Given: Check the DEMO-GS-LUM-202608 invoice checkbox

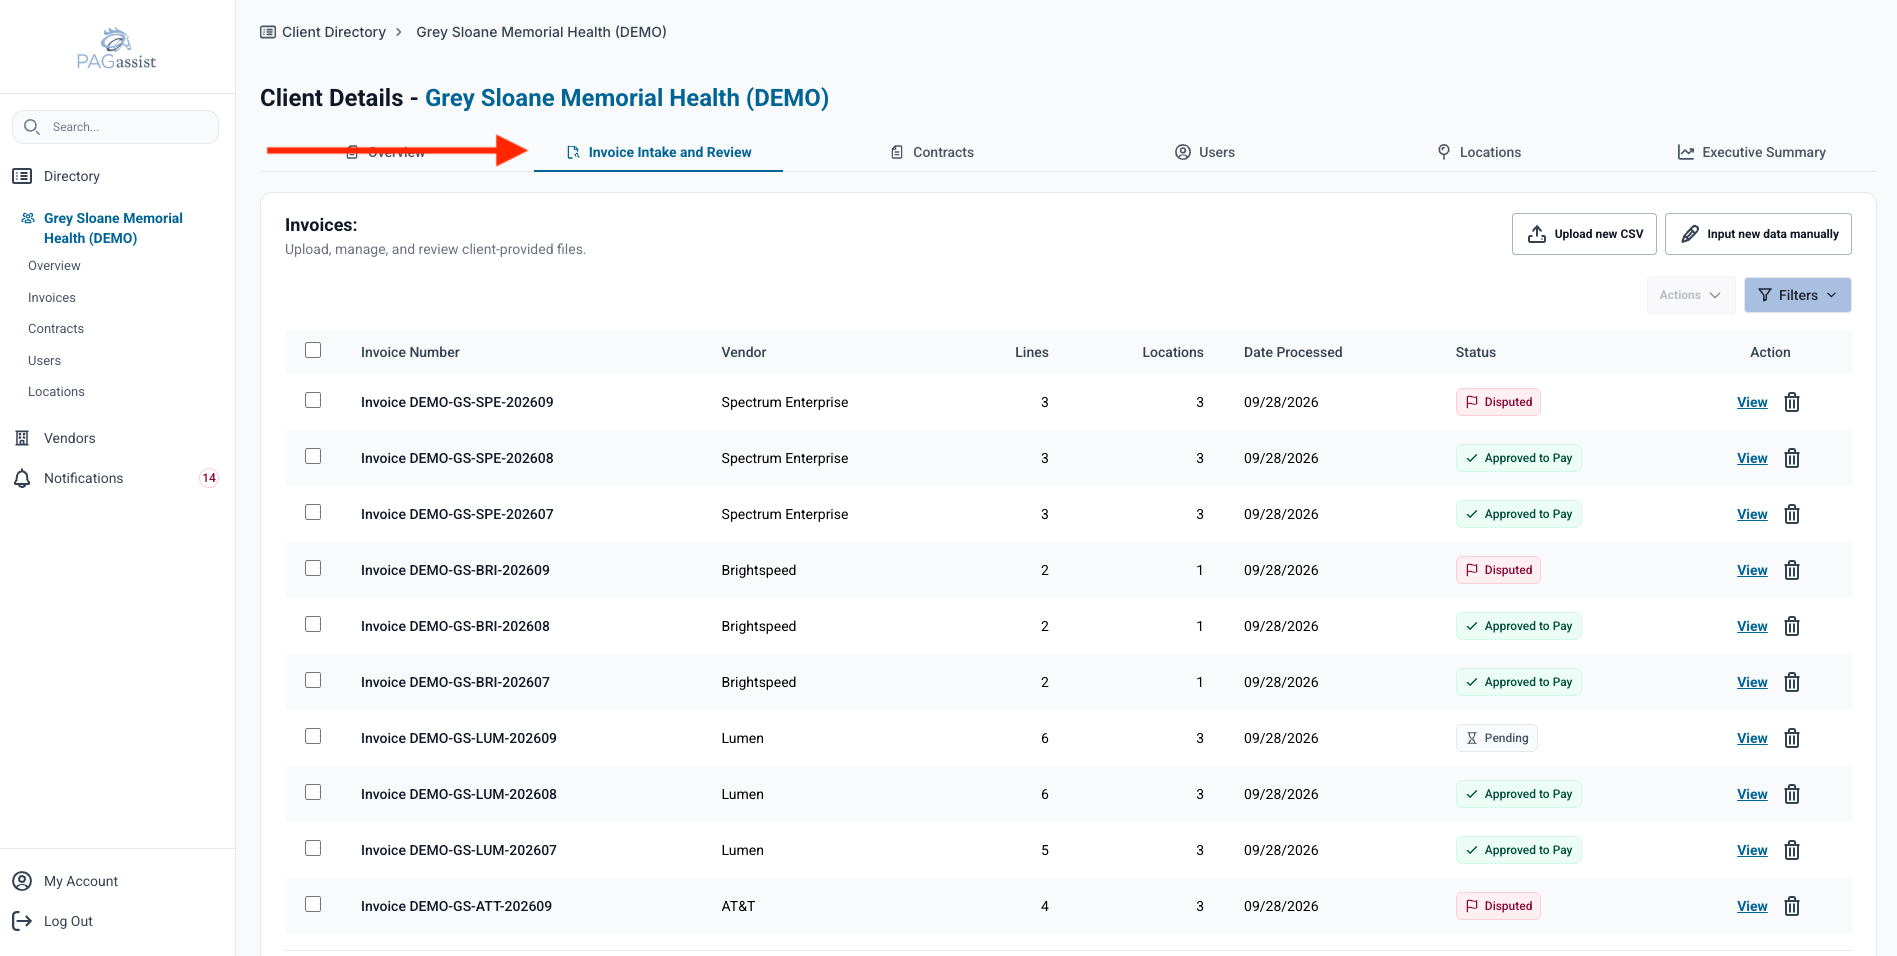Looking at the screenshot, I should (x=313, y=792).
